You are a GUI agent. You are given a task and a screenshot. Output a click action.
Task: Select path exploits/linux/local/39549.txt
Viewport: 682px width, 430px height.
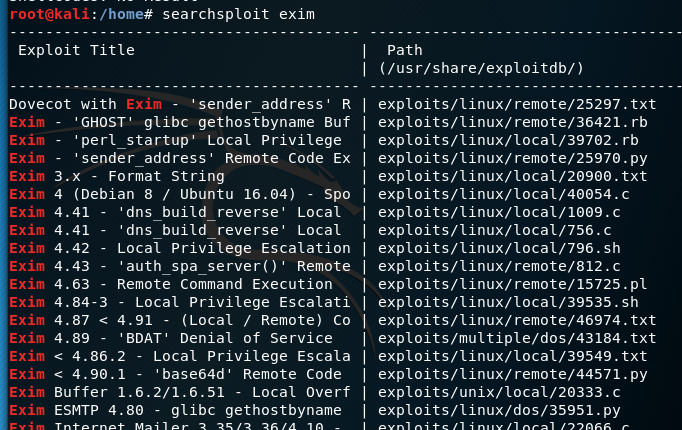tap(512, 356)
